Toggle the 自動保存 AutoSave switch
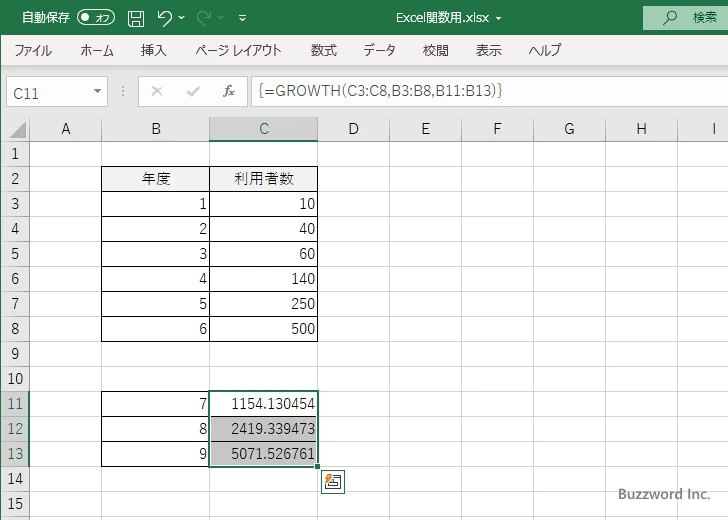The width and height of the screenshot is (728, 520). coord(96,18)
